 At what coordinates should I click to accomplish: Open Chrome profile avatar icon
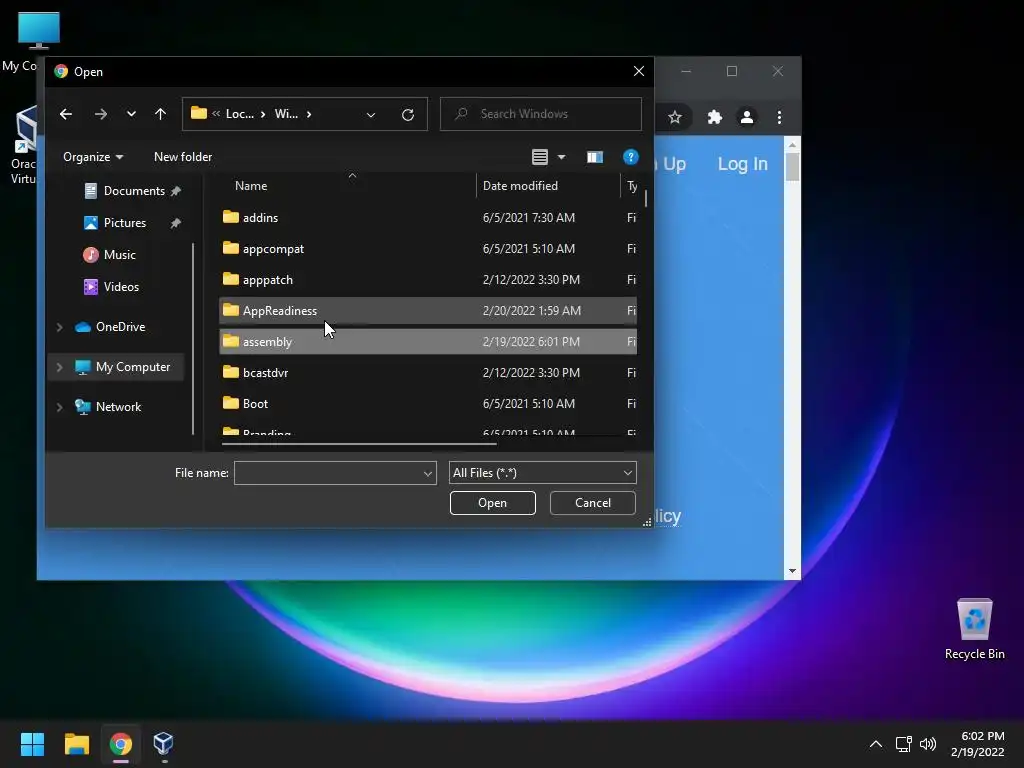coord(746,118)
